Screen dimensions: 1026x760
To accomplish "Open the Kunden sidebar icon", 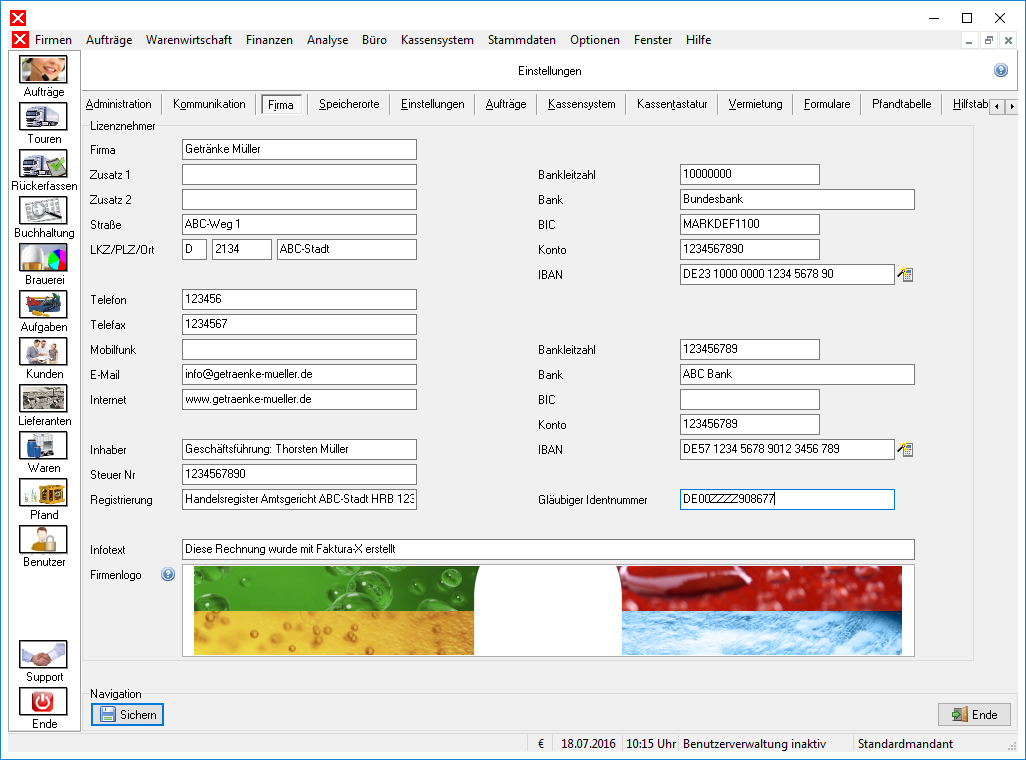I will [x=43, y=352].
